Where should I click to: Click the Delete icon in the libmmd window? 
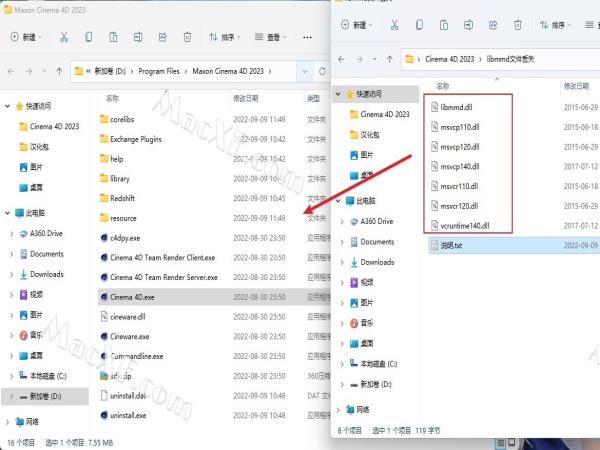point(518,25)
